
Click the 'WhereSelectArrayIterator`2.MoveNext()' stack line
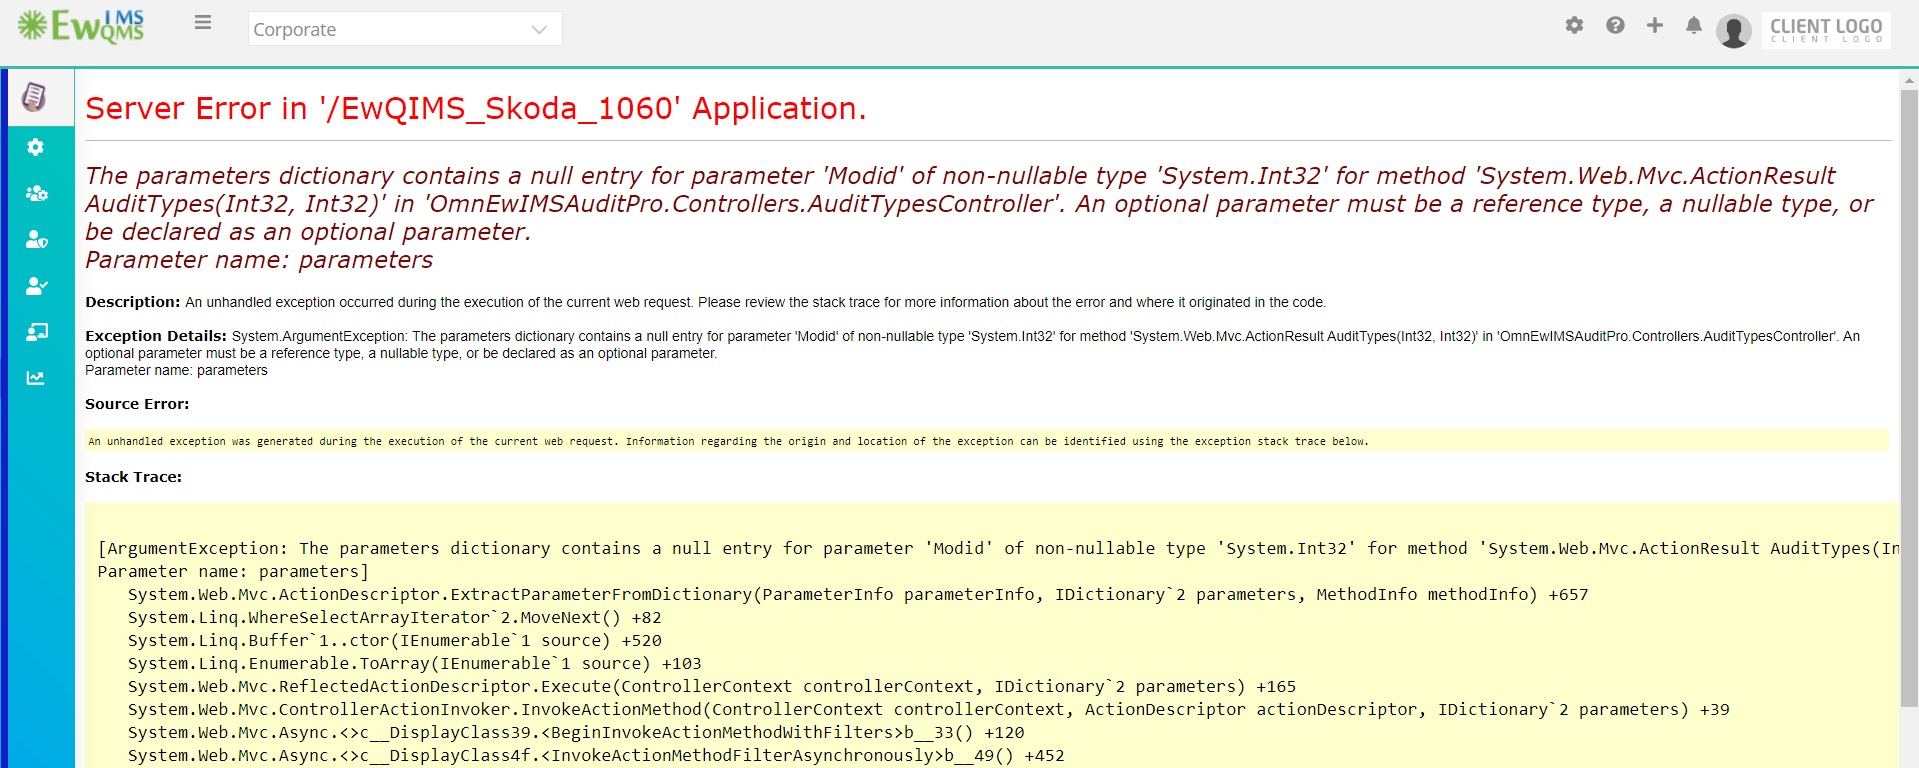tap(394, 617)
